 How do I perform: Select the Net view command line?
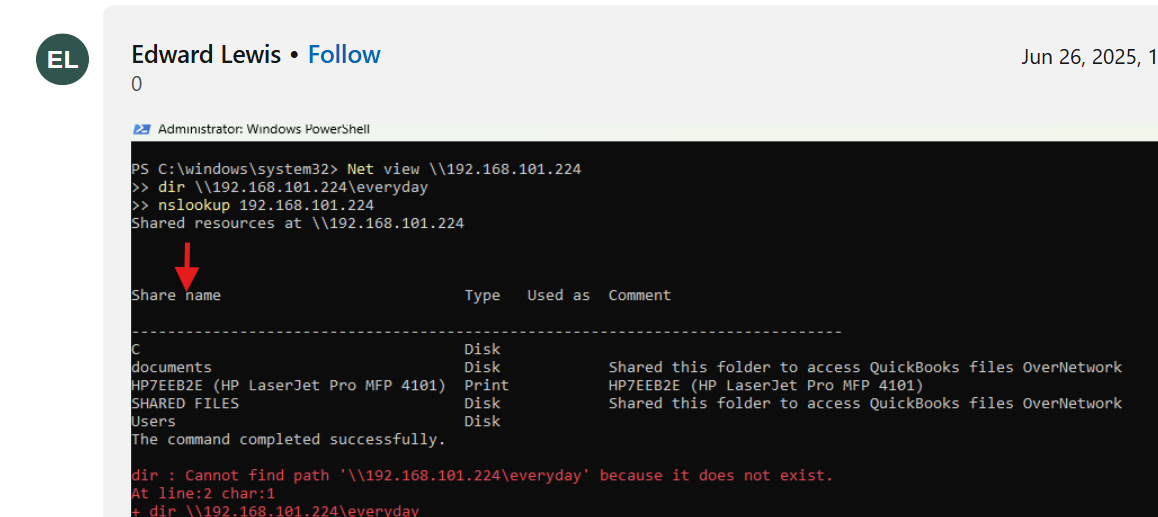[x=356, y=169]
